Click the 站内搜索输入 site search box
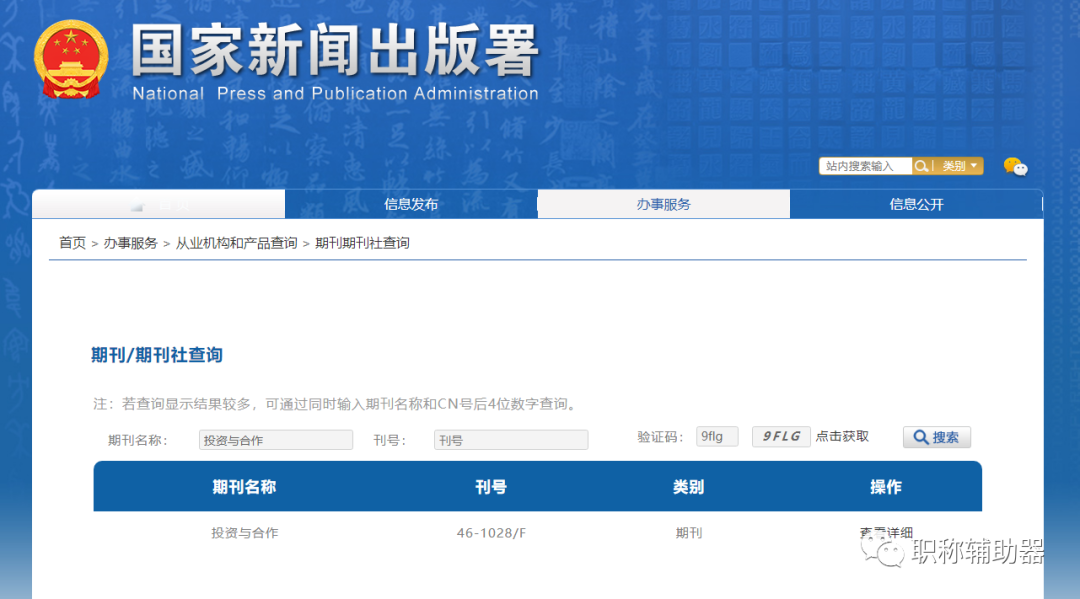Image resolution: width=1080 pixels, height=599 pixels. 864,166
